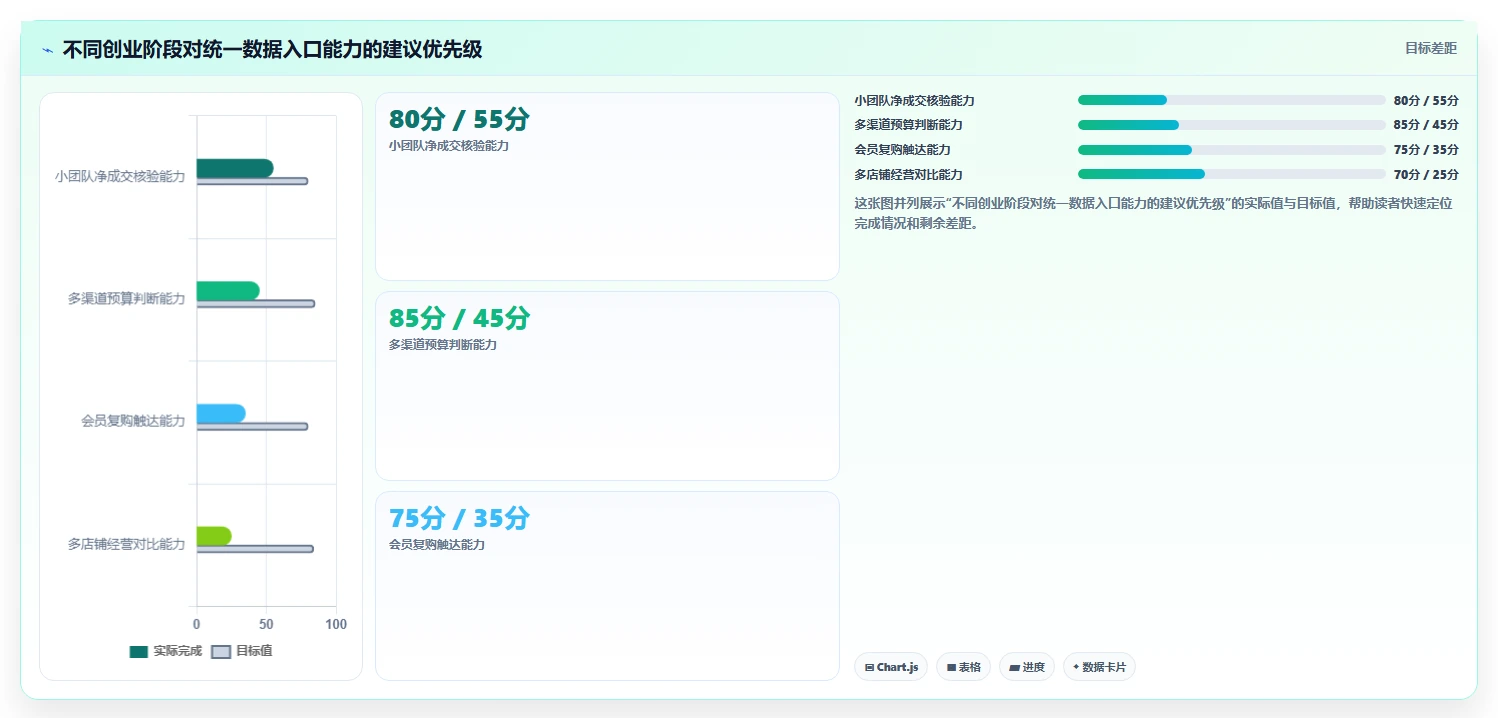Click the small icon in the 表格 chip
The height and width of the screenshot is (718, 1498).
951,667
